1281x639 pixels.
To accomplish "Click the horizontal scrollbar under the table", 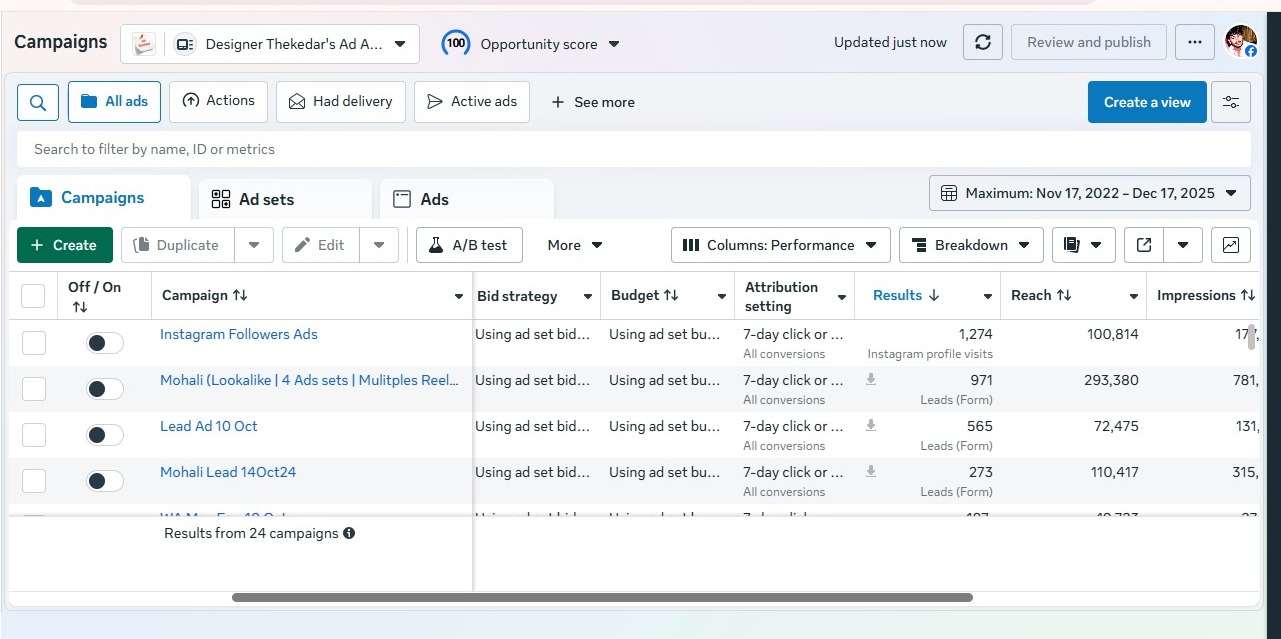I will [x=602, y=598].
